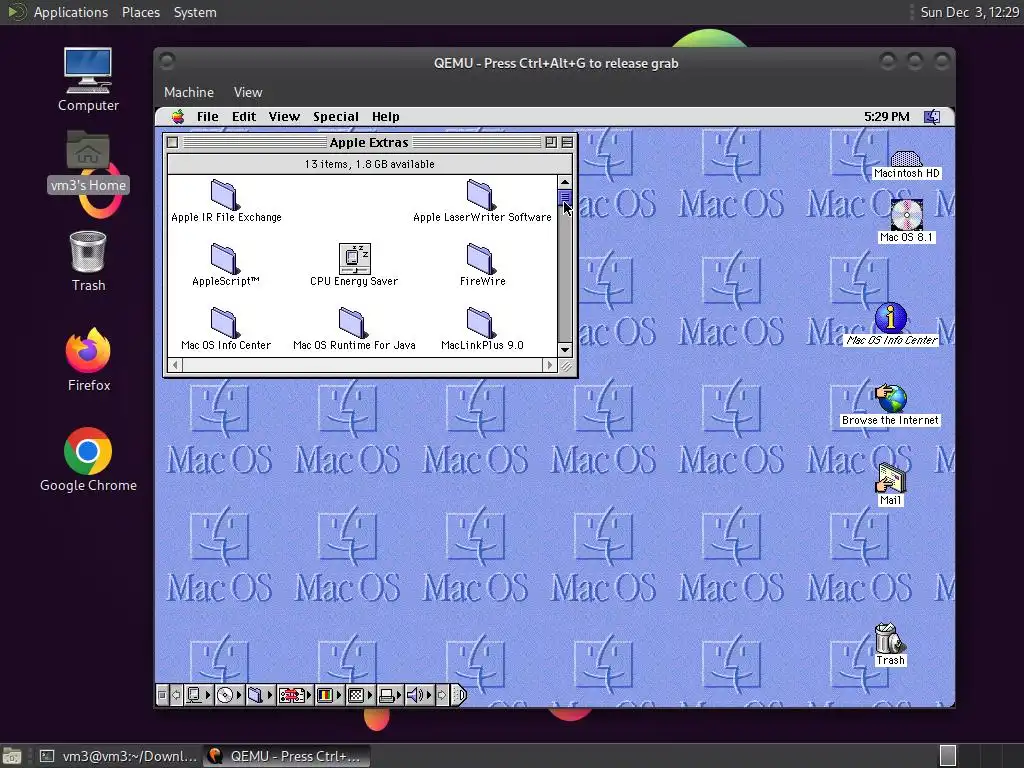The height and width of the screenshot is (768, 1024).
Task: Open the QEMU View menu
Action: pos(248,92)
